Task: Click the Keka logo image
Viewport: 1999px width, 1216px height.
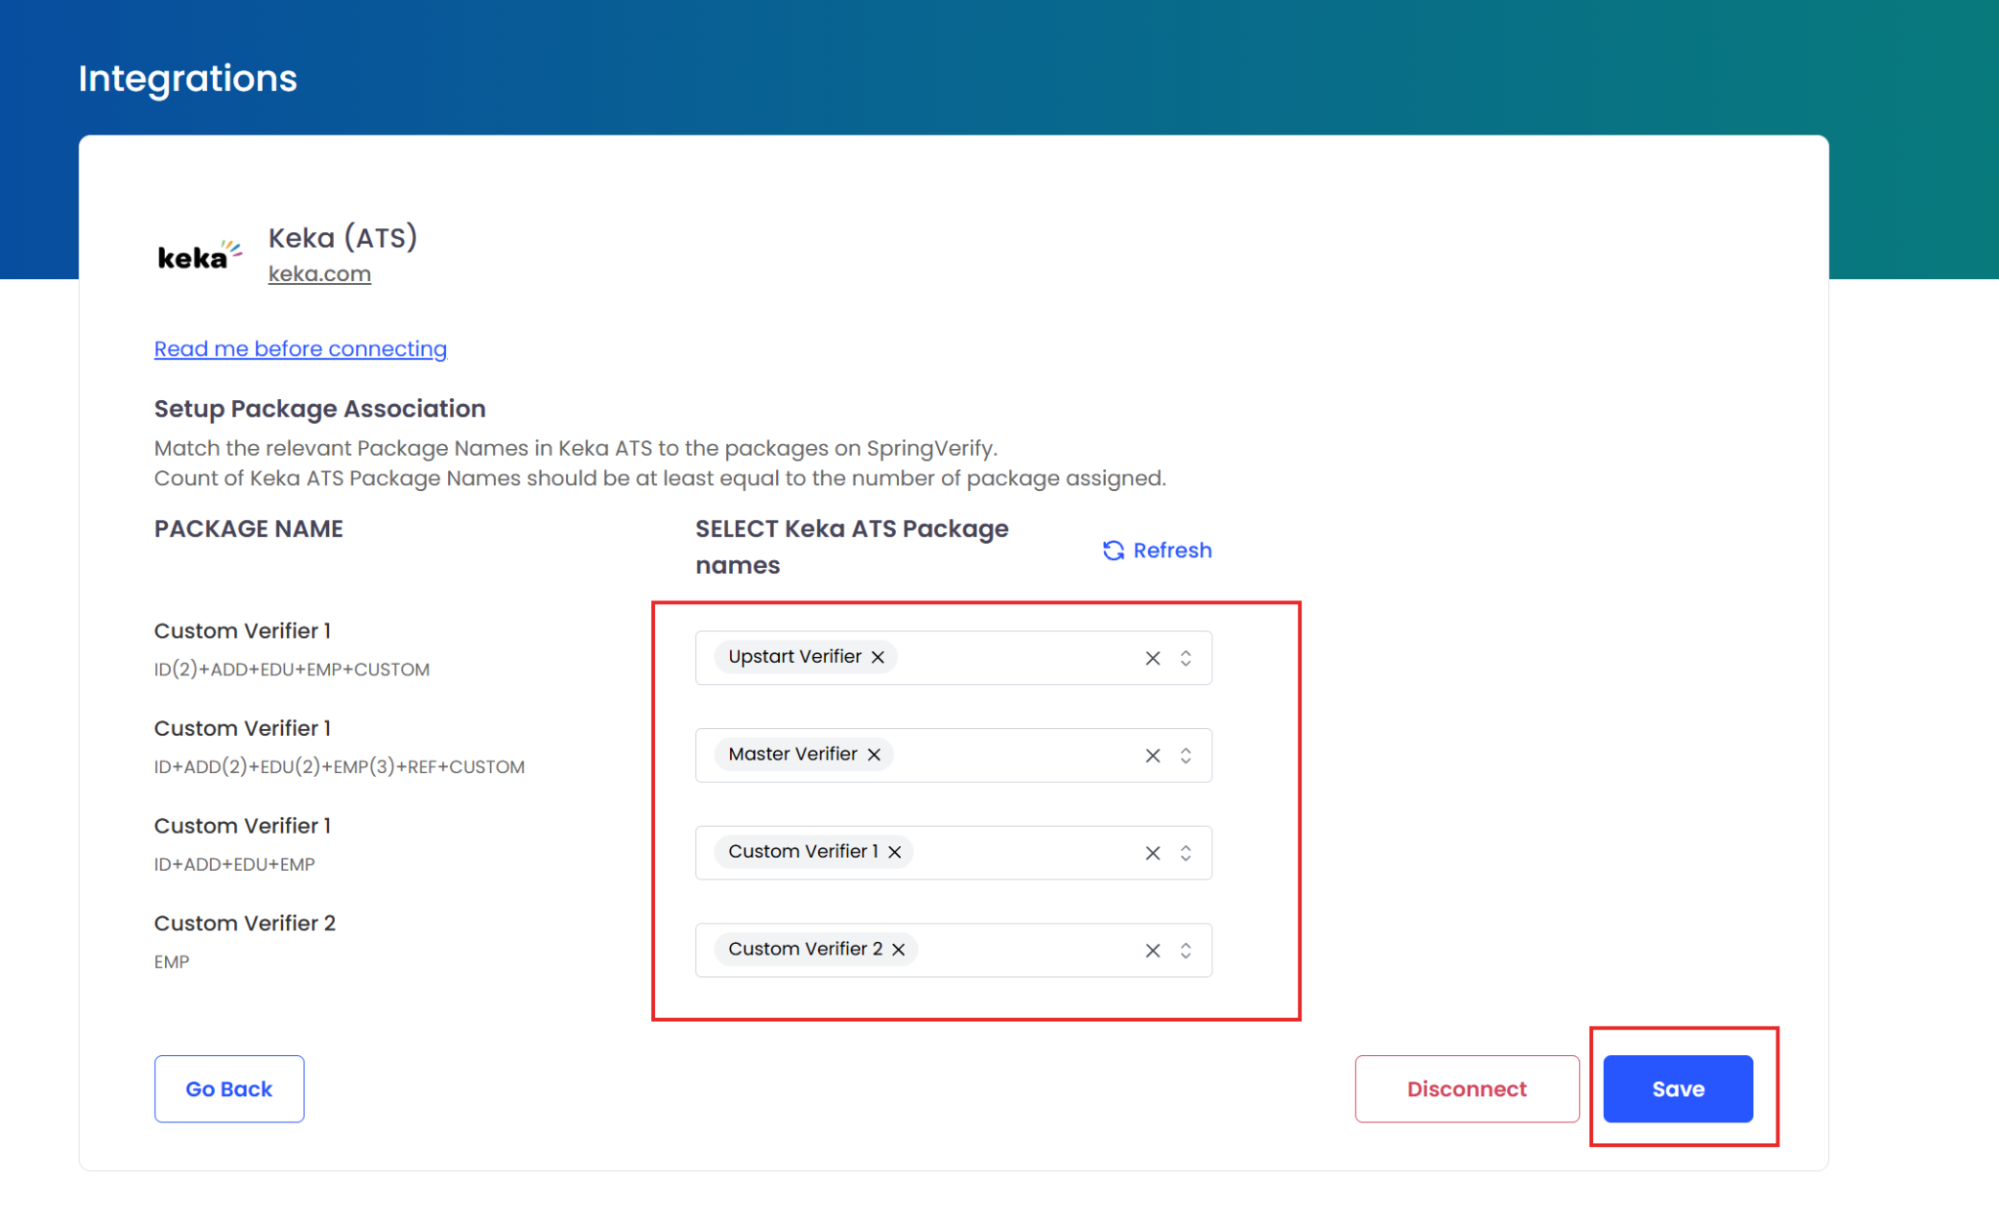Action: click(199, 256)
